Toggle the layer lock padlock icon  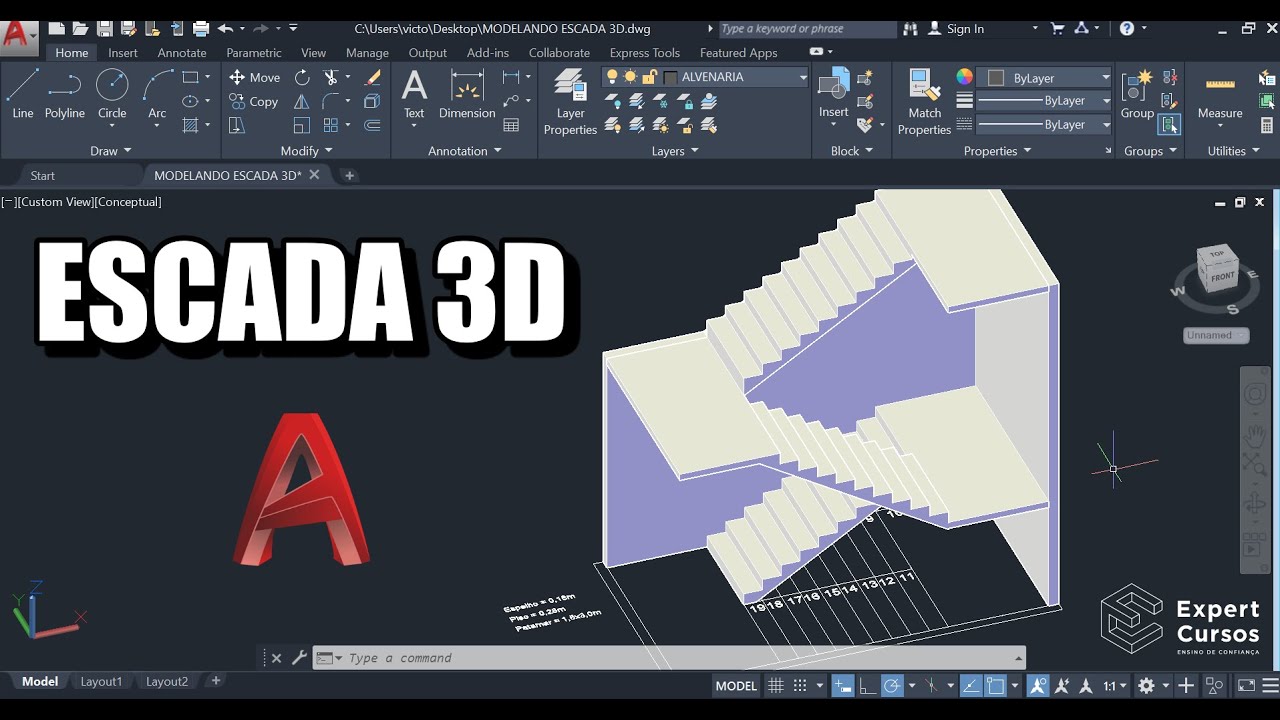649,77
